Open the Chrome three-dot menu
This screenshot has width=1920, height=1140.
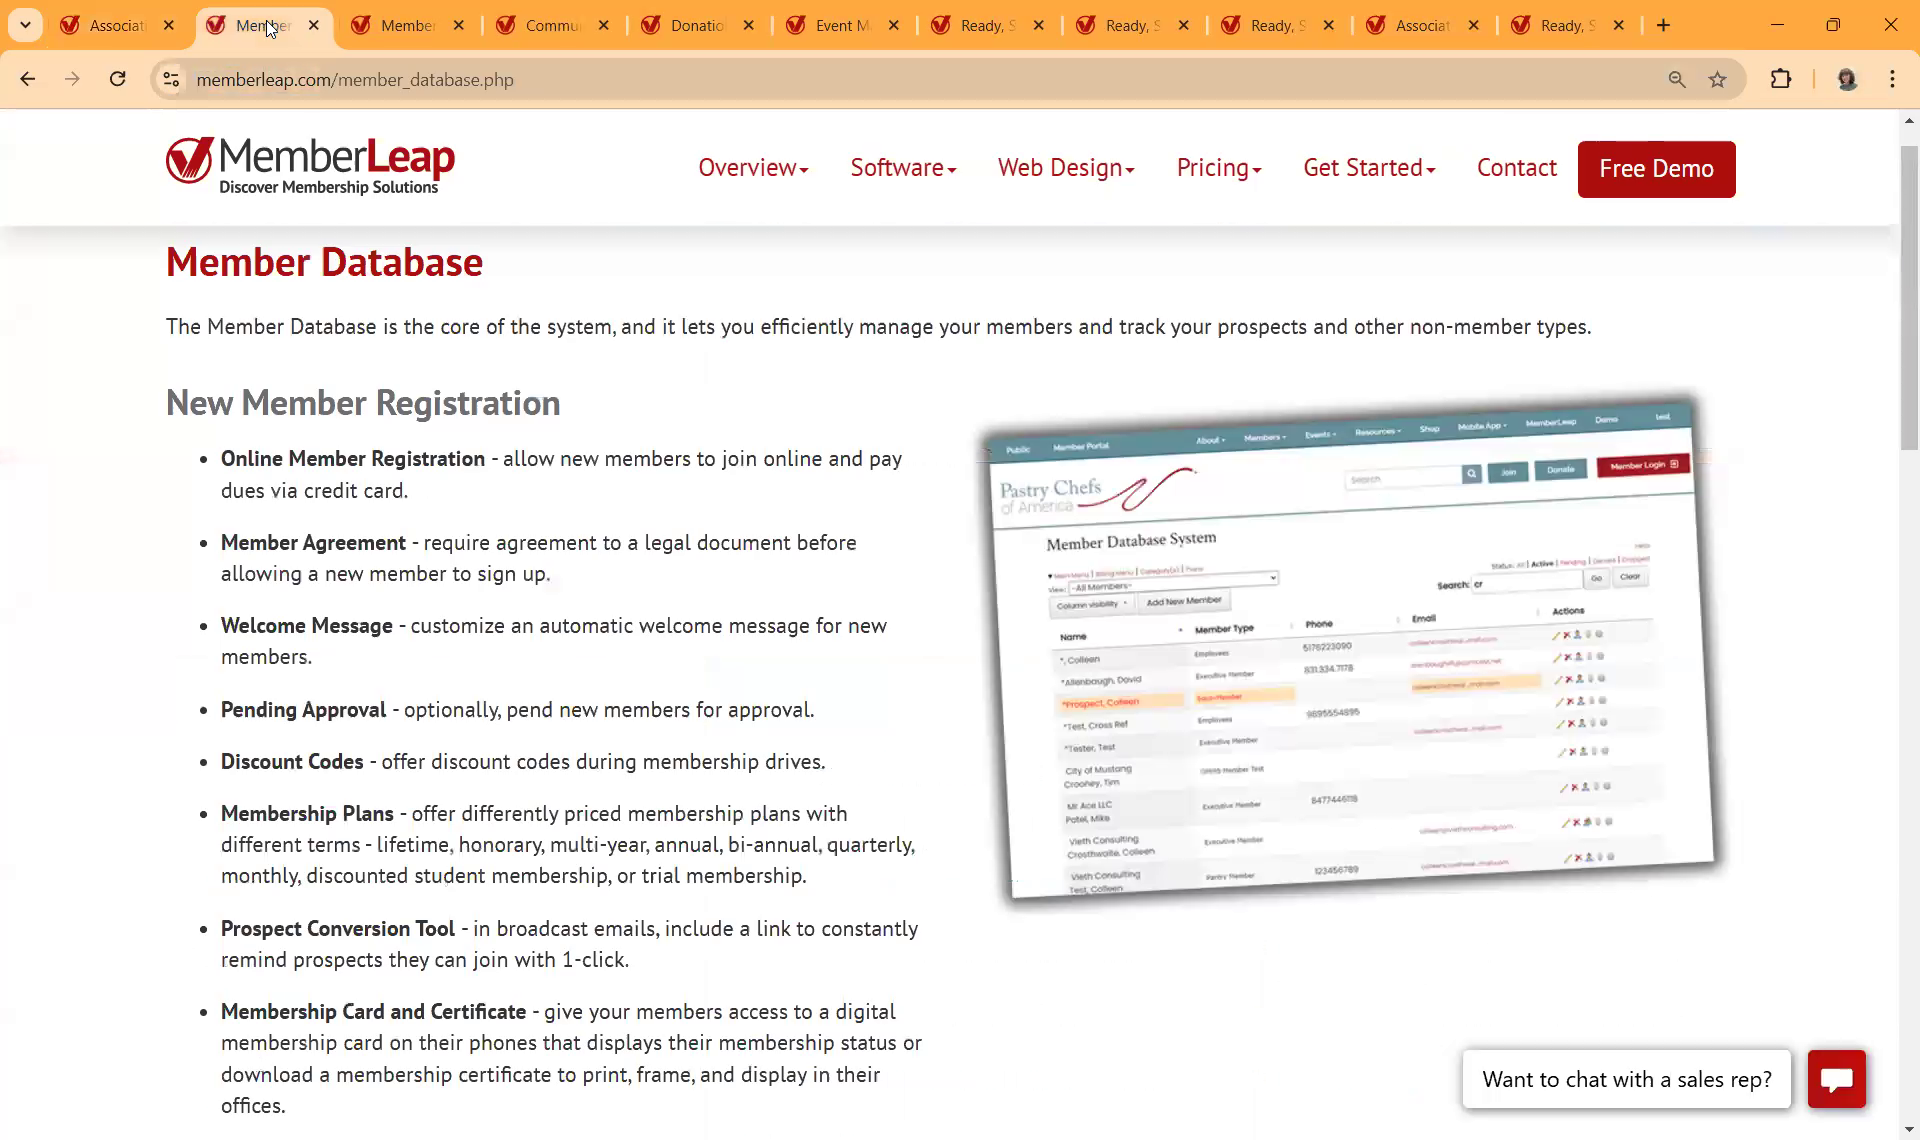[x=1893, y=79]
